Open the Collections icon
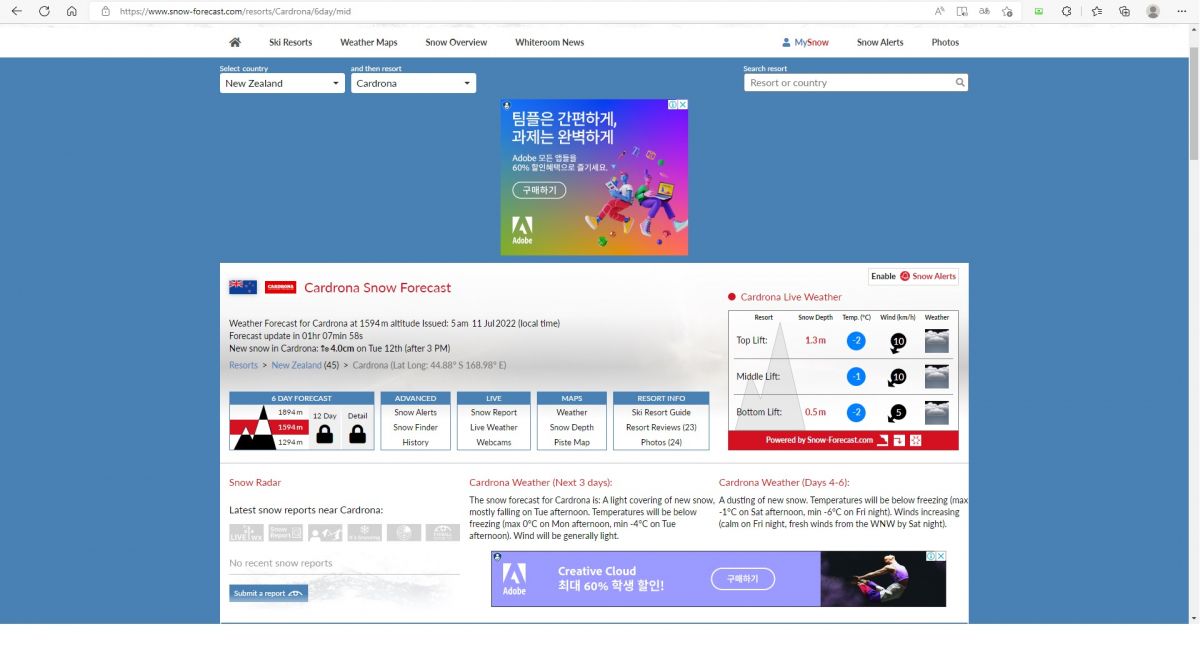 pos(1124,11)
